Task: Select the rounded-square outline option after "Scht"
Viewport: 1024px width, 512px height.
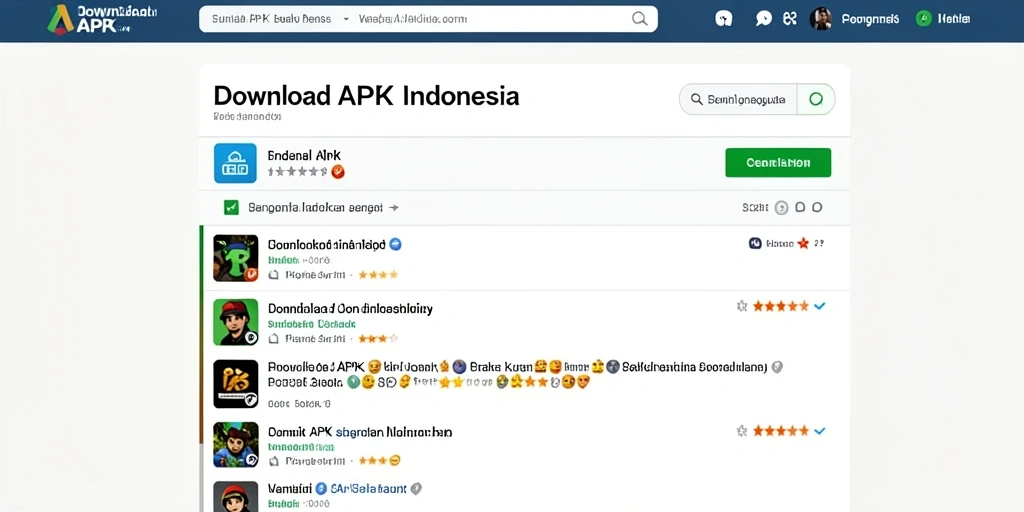Action: point(800,208)
